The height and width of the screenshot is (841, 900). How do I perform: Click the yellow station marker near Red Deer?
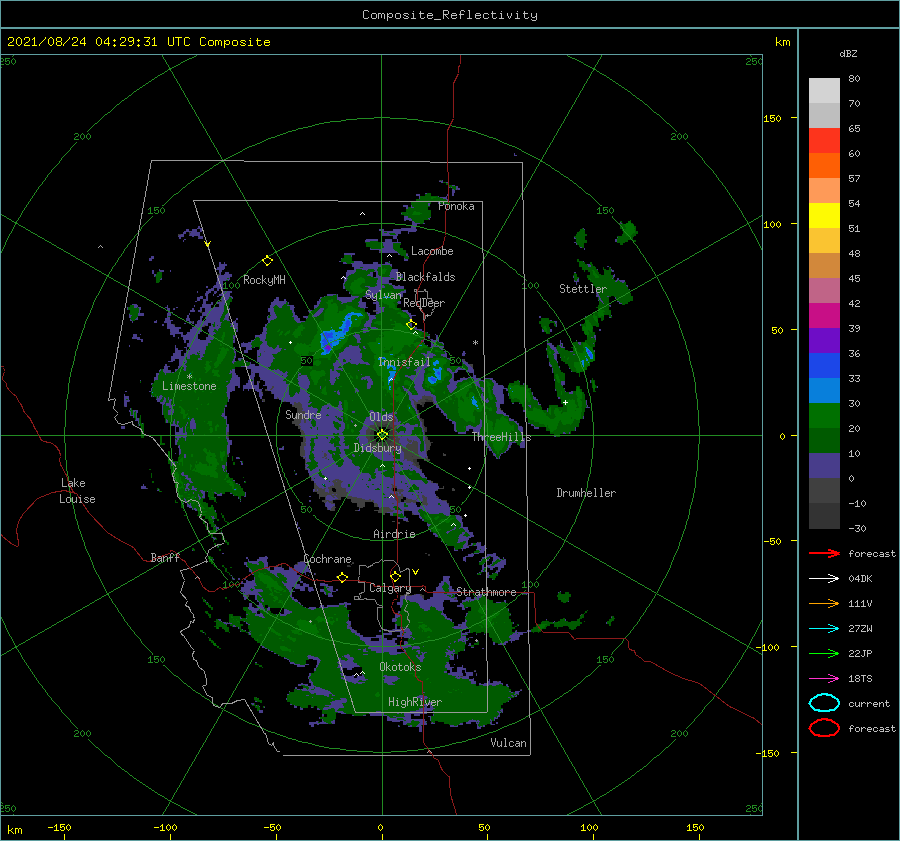[411, 325]
